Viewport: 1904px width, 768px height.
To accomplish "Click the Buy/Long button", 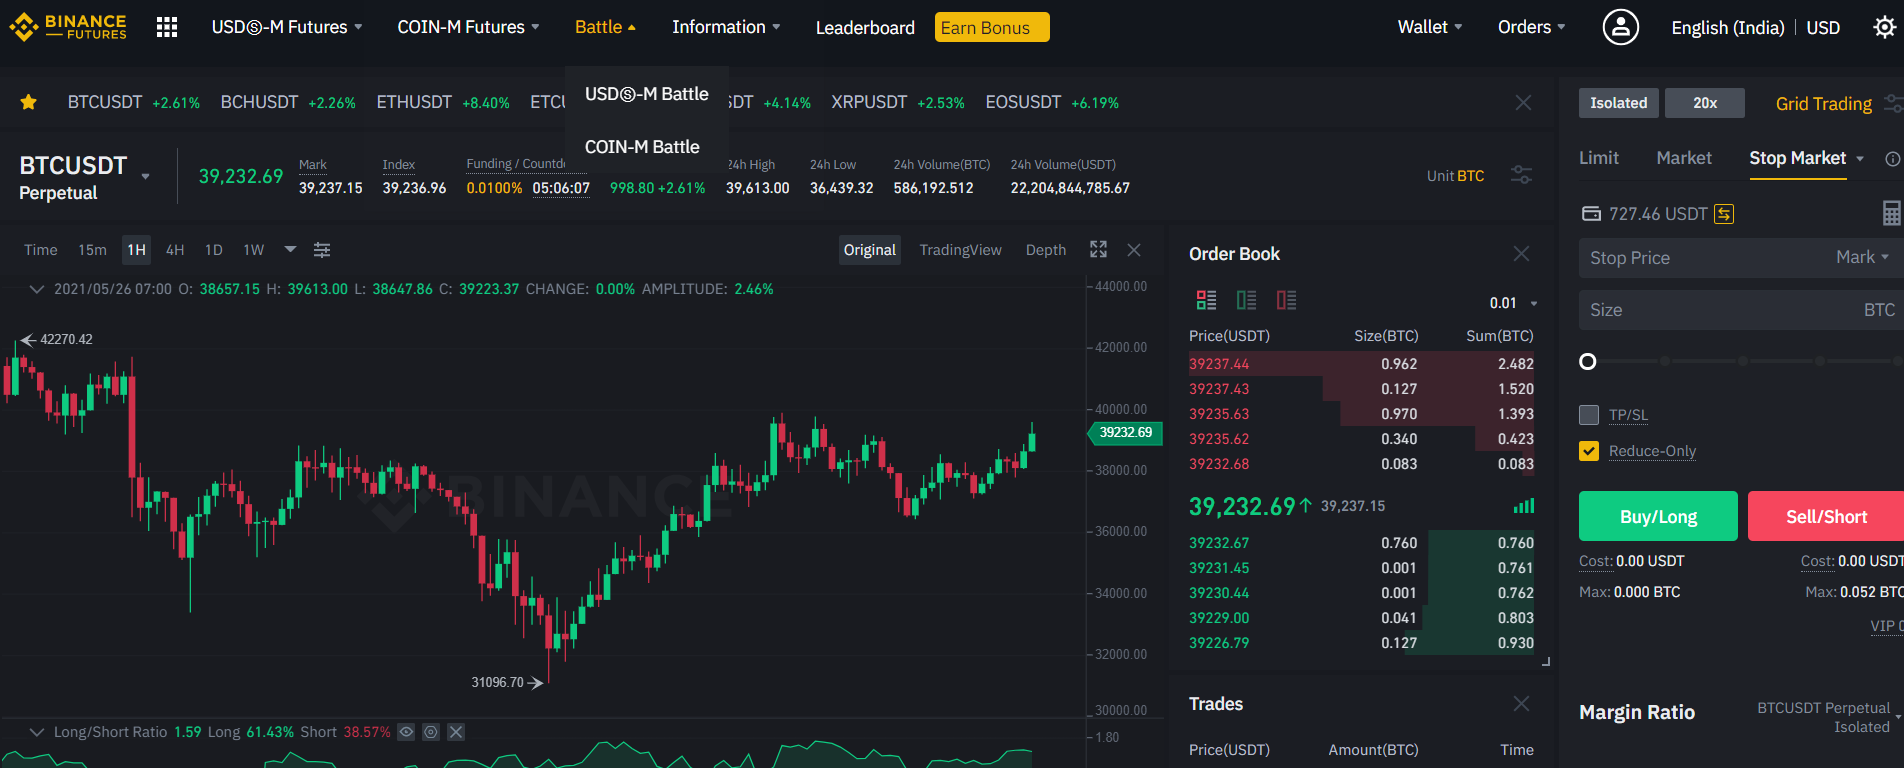I will (1658, 516).
